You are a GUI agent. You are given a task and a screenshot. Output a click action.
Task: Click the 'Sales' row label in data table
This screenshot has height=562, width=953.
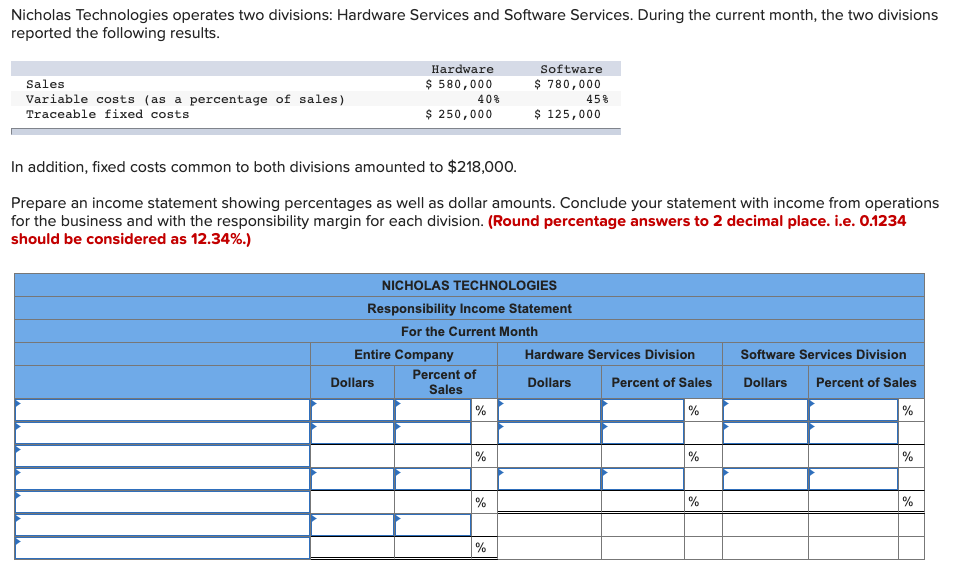tap(45, 84)
